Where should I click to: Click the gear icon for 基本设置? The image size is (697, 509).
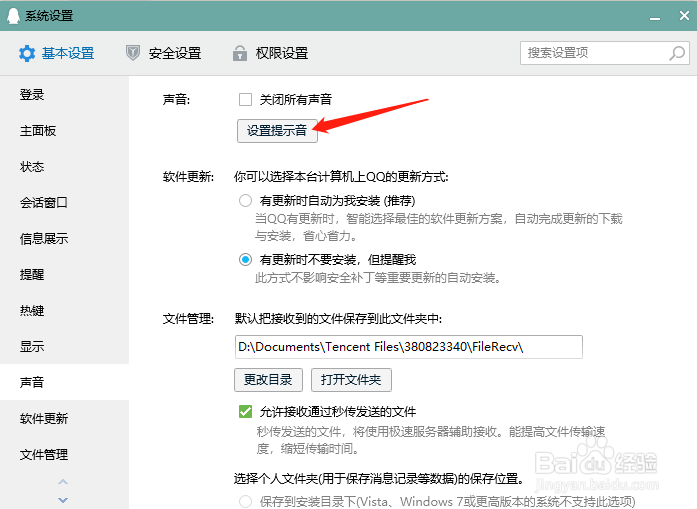click(x=27, y=53)
